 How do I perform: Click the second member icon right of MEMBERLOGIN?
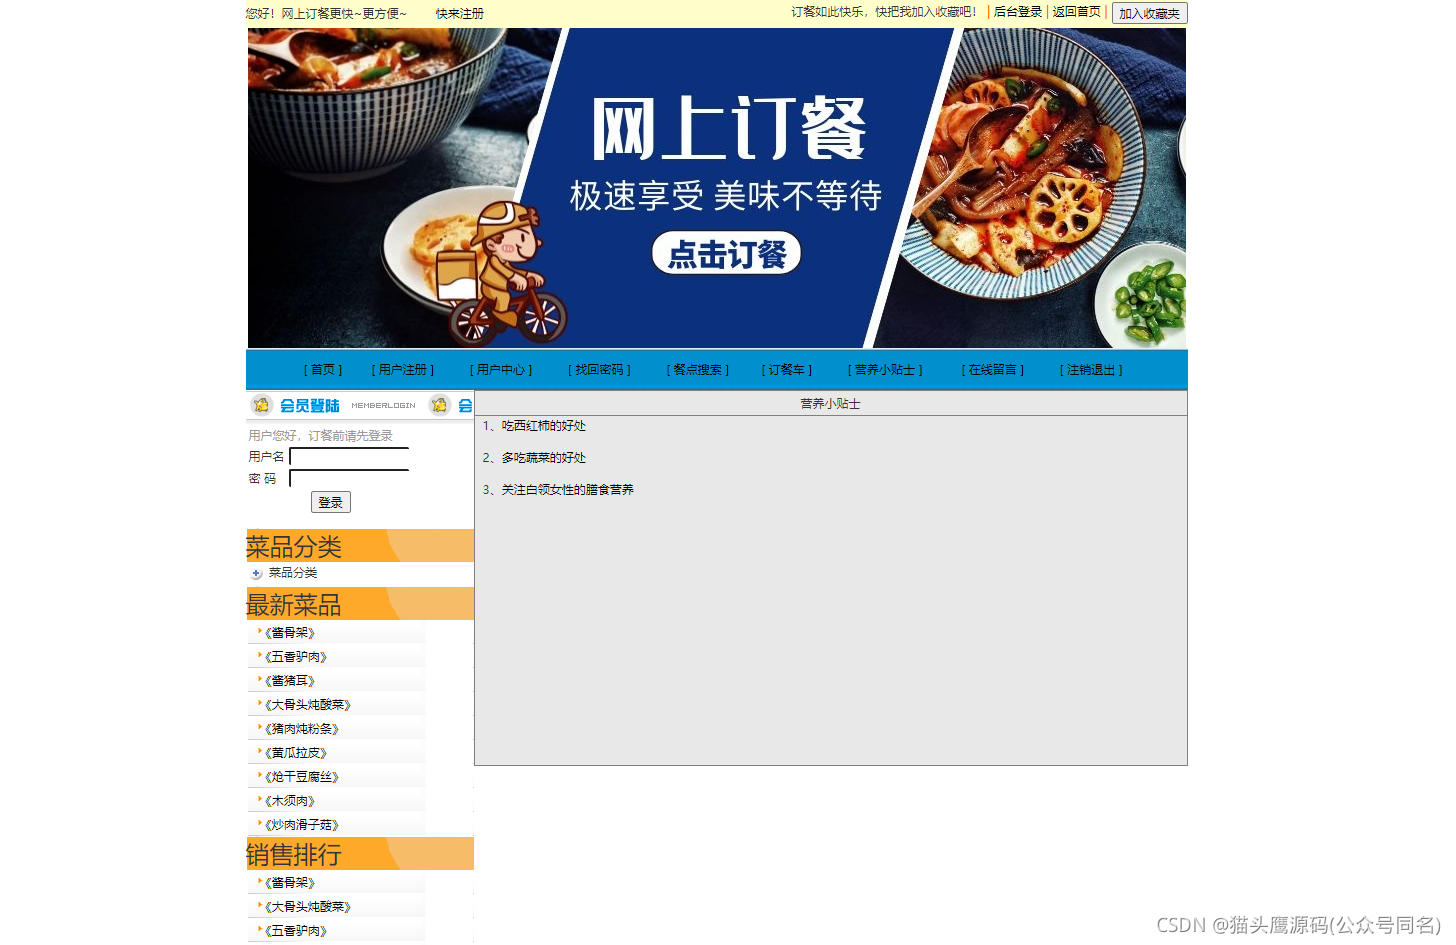tap(440, 405)
